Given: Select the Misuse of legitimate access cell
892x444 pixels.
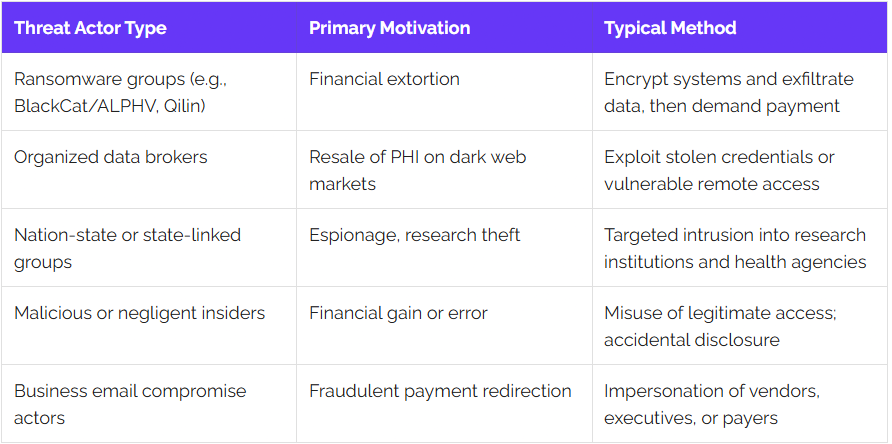Looking at the screenshot, I should pos(740,326).
